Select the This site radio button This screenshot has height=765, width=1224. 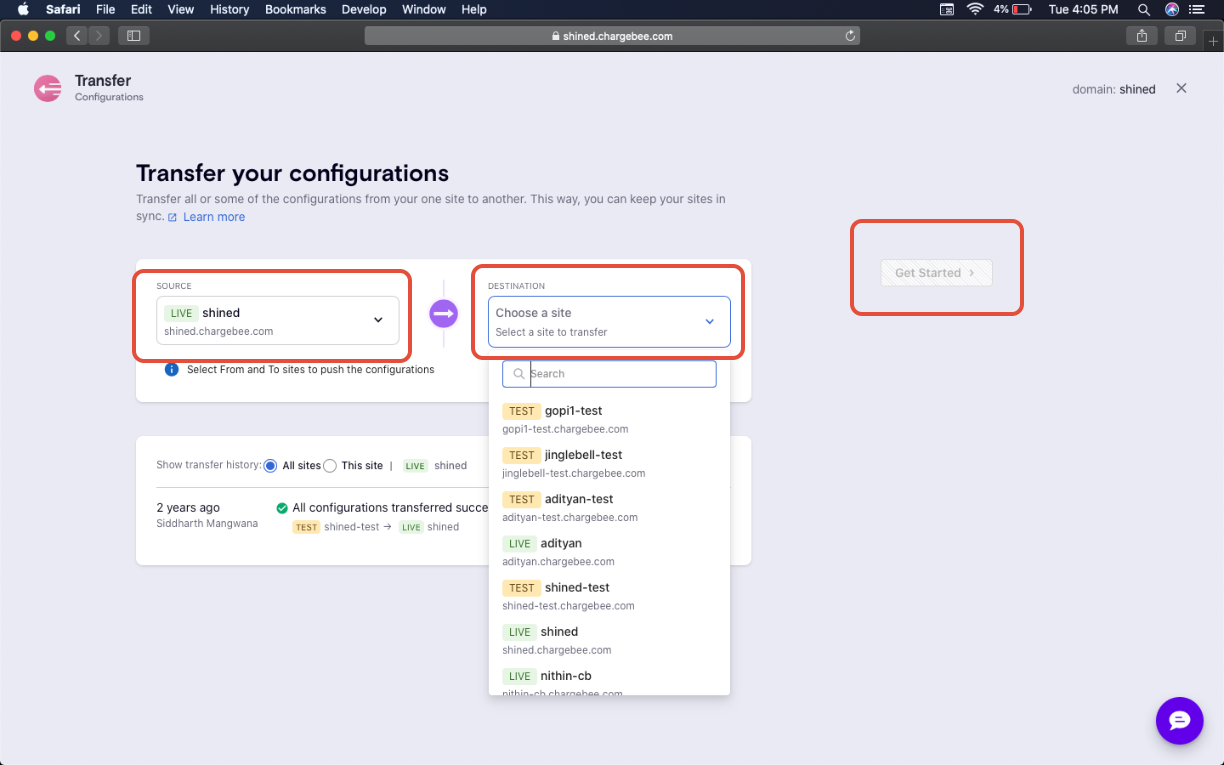tap(330, 465)
